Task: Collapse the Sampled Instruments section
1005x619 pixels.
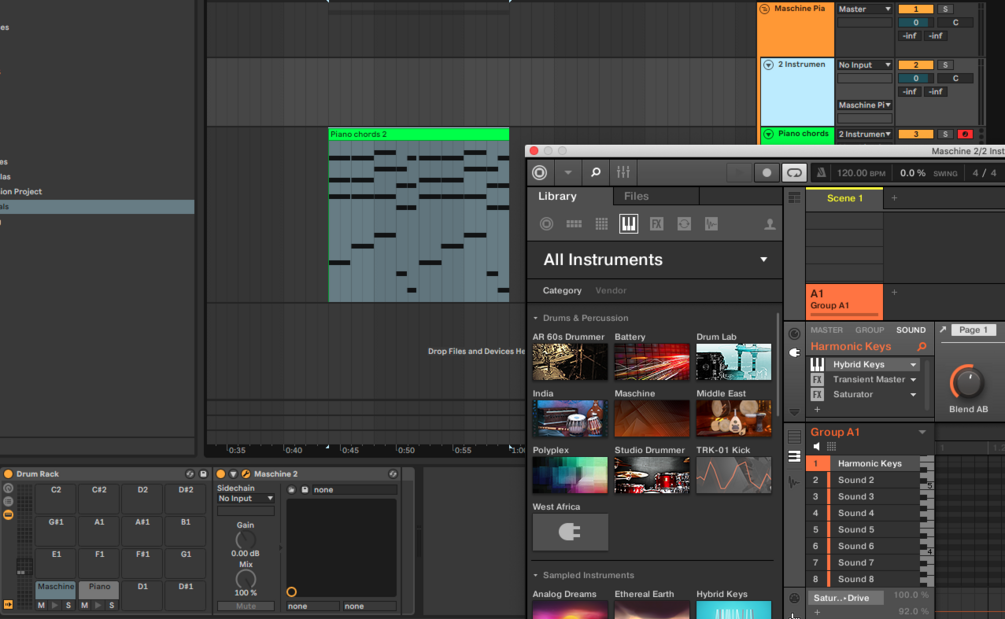Action: click(535, 575)
